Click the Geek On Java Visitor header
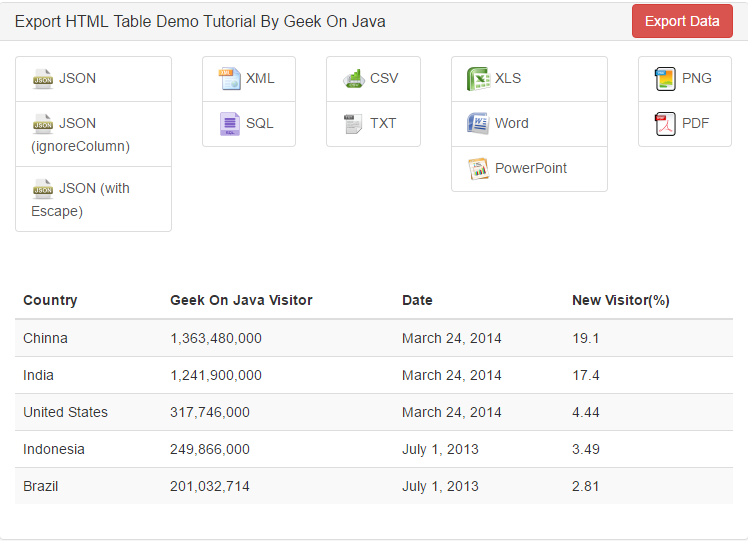748x541 pixels. 241,300
